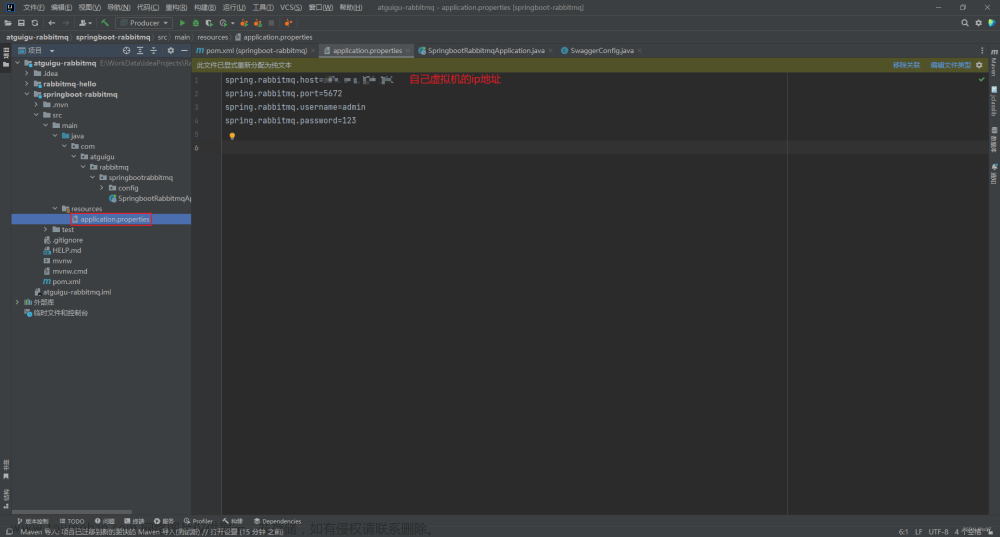
Task: Click the green checkmark inspection indicator
Action: click(x=982, y=80)
